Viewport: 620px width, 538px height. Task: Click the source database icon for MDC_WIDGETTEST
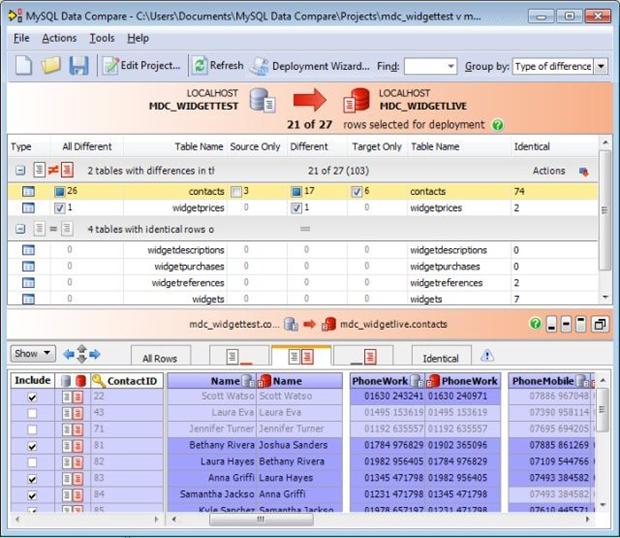click(263, 100)
